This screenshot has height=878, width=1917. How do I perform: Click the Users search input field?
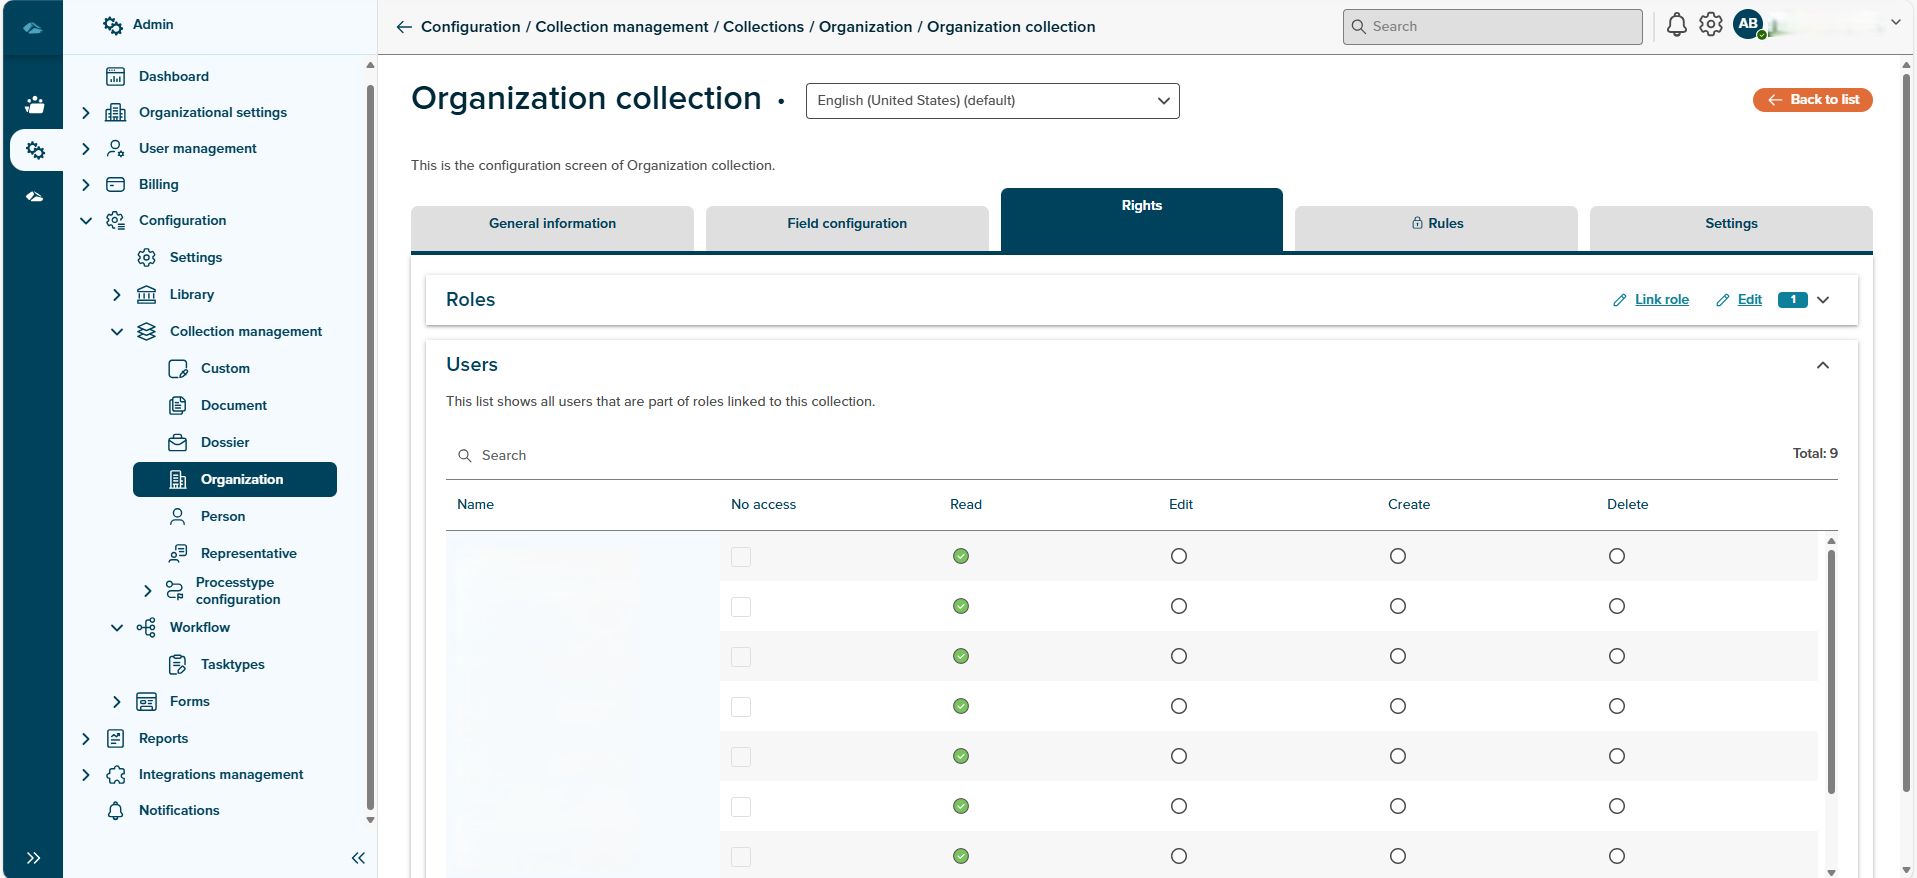click(x=640, y=456)
